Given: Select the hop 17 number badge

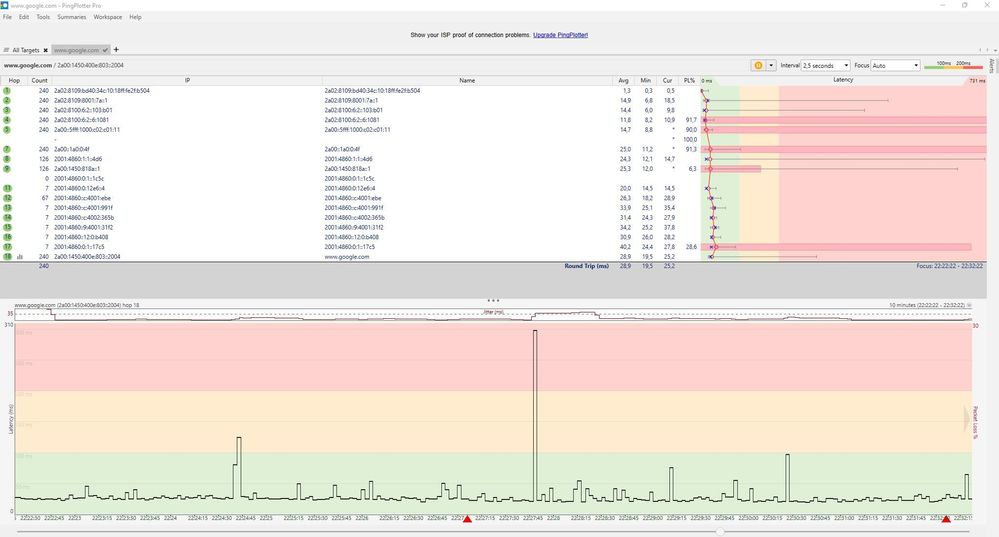Looking at the screenshot, I should [7, 247].
